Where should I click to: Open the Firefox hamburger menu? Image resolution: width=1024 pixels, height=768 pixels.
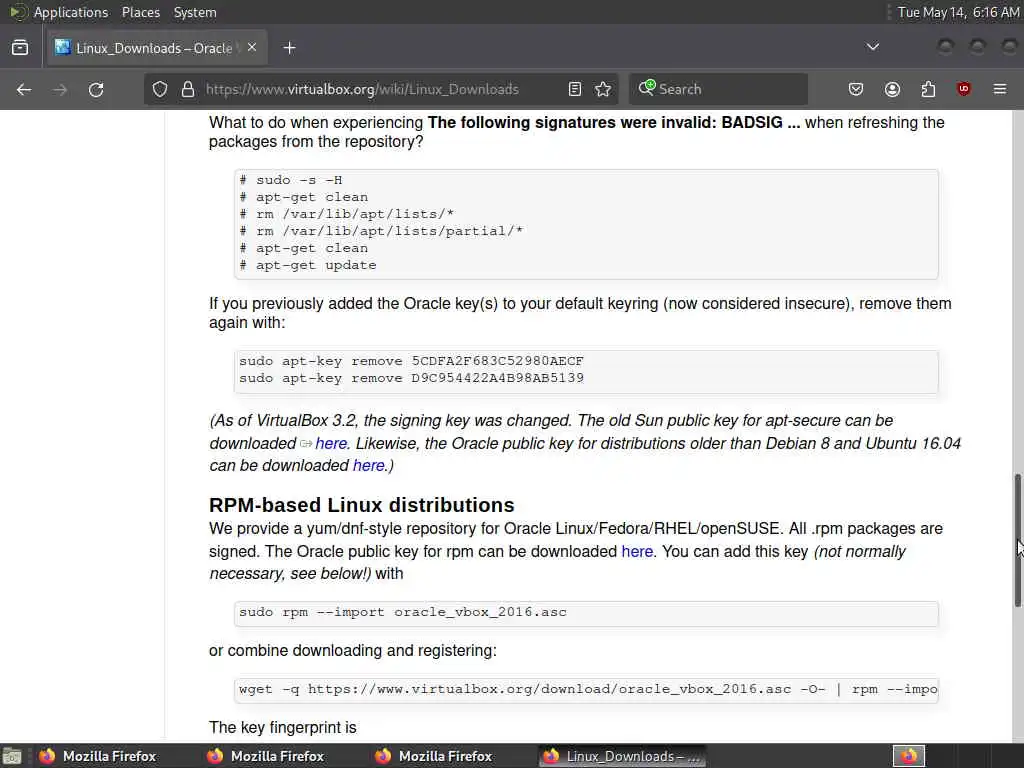(1000, 89)
